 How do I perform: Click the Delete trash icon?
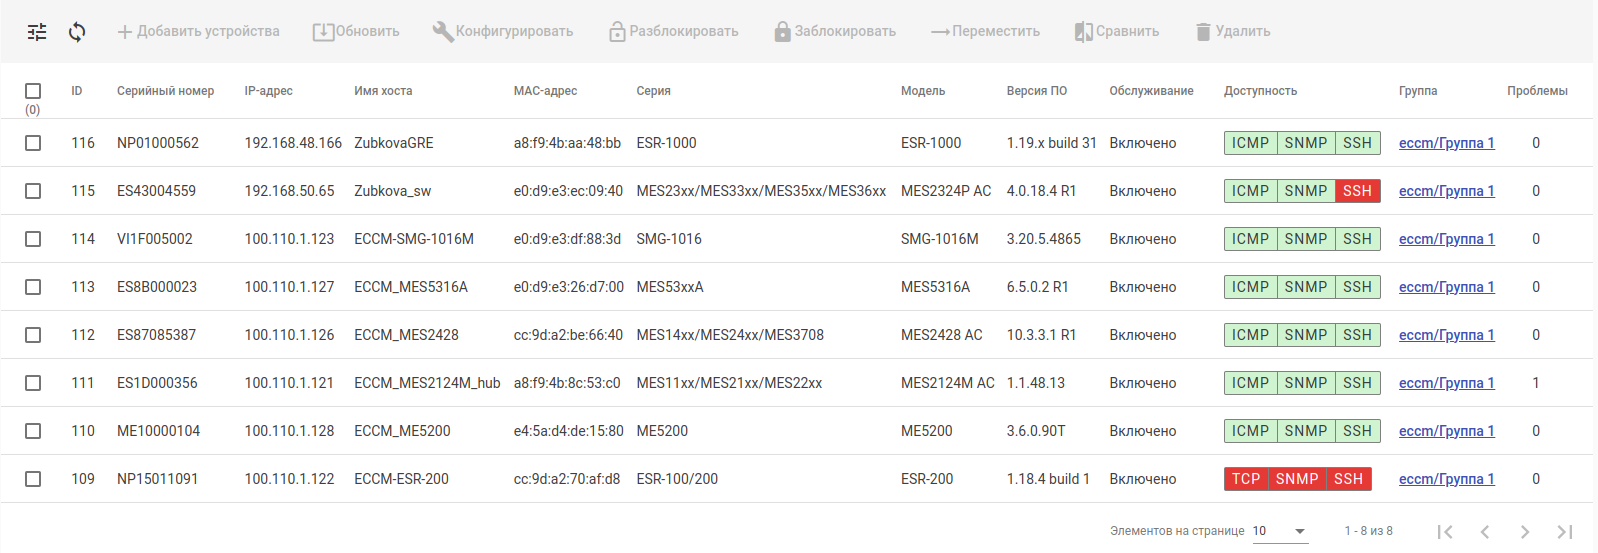coord(1203,32)
